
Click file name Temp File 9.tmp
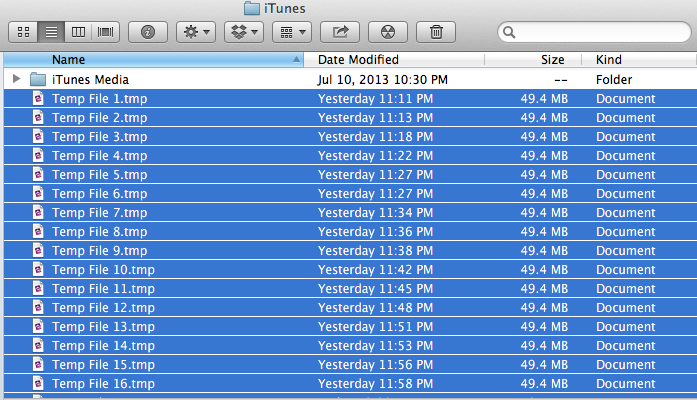click(100, 251)
